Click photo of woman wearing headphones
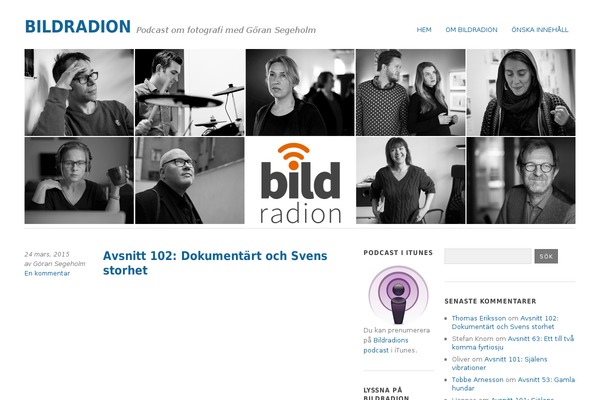Screen dimensions: 600x400 (79, 181)
